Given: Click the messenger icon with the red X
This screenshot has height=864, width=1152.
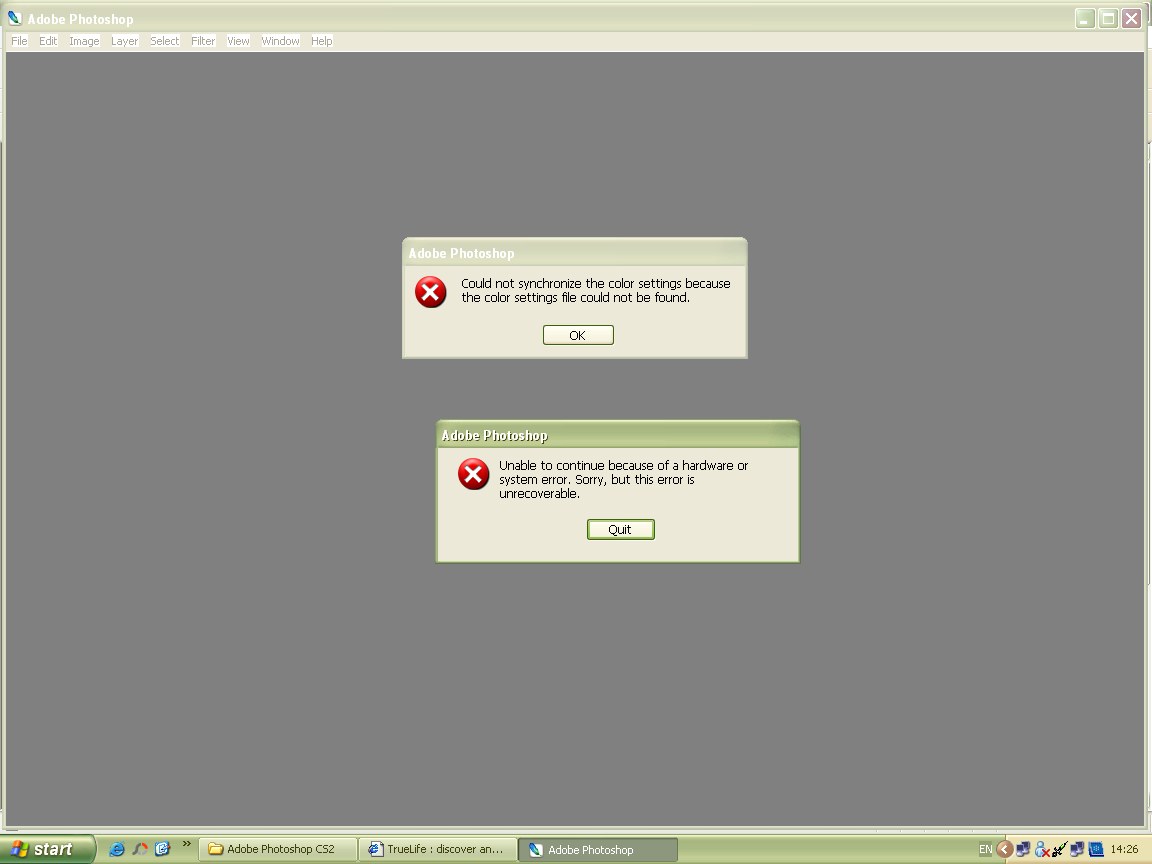Looking at the screenshot, I should click(1041, 849).
